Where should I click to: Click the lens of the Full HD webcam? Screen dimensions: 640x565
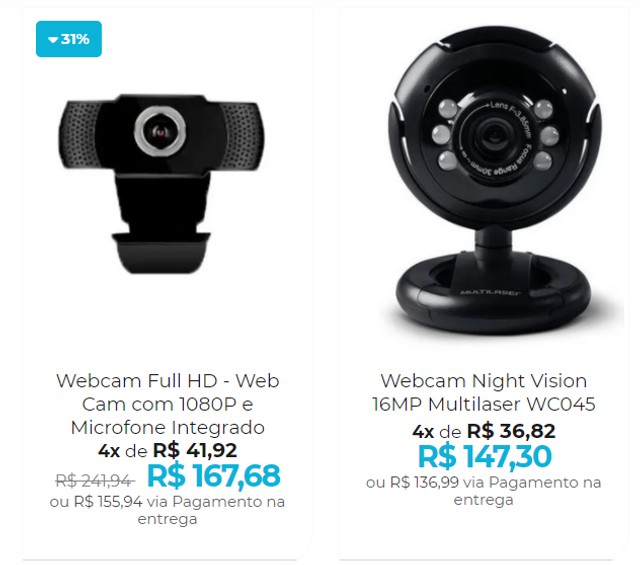point(160,131)
